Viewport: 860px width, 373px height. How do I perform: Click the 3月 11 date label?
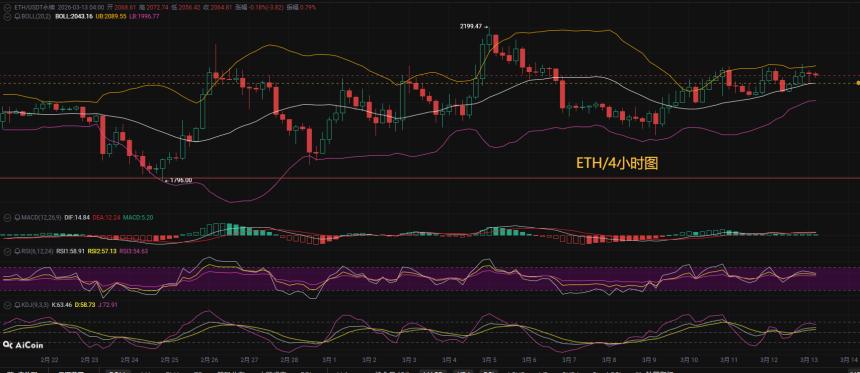pos(729,360)
